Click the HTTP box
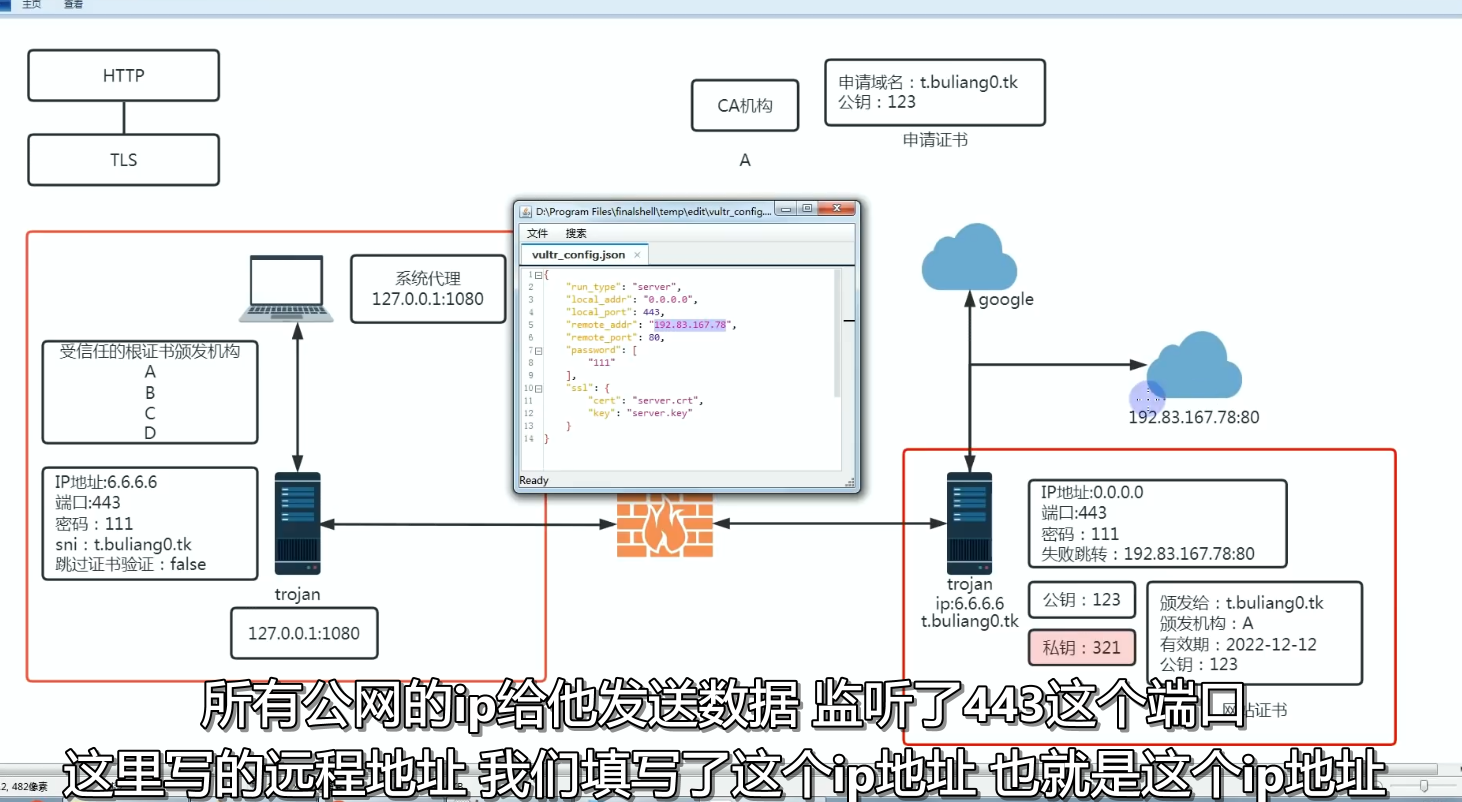This screenshot has height=802, width=1462. [x=124, y=76]
